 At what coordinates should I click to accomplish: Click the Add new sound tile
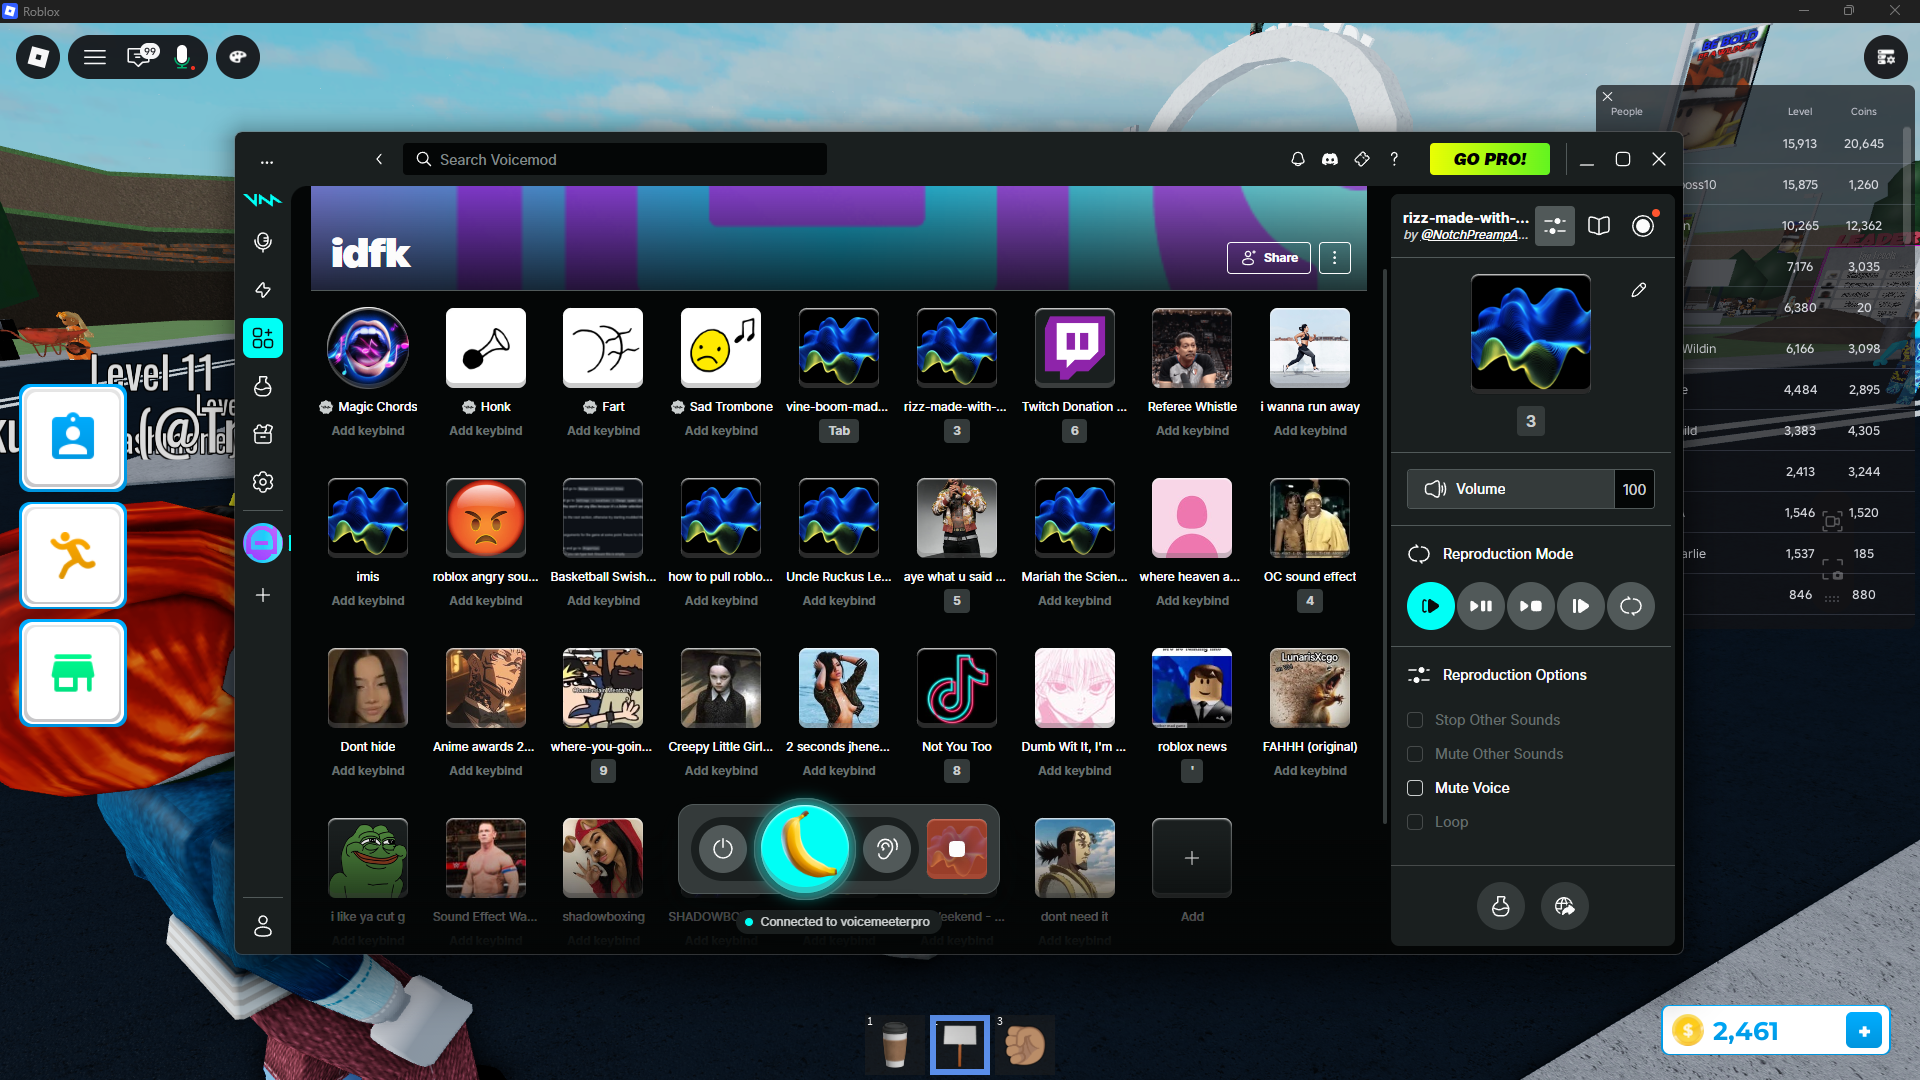click(x=1192, y=858)
